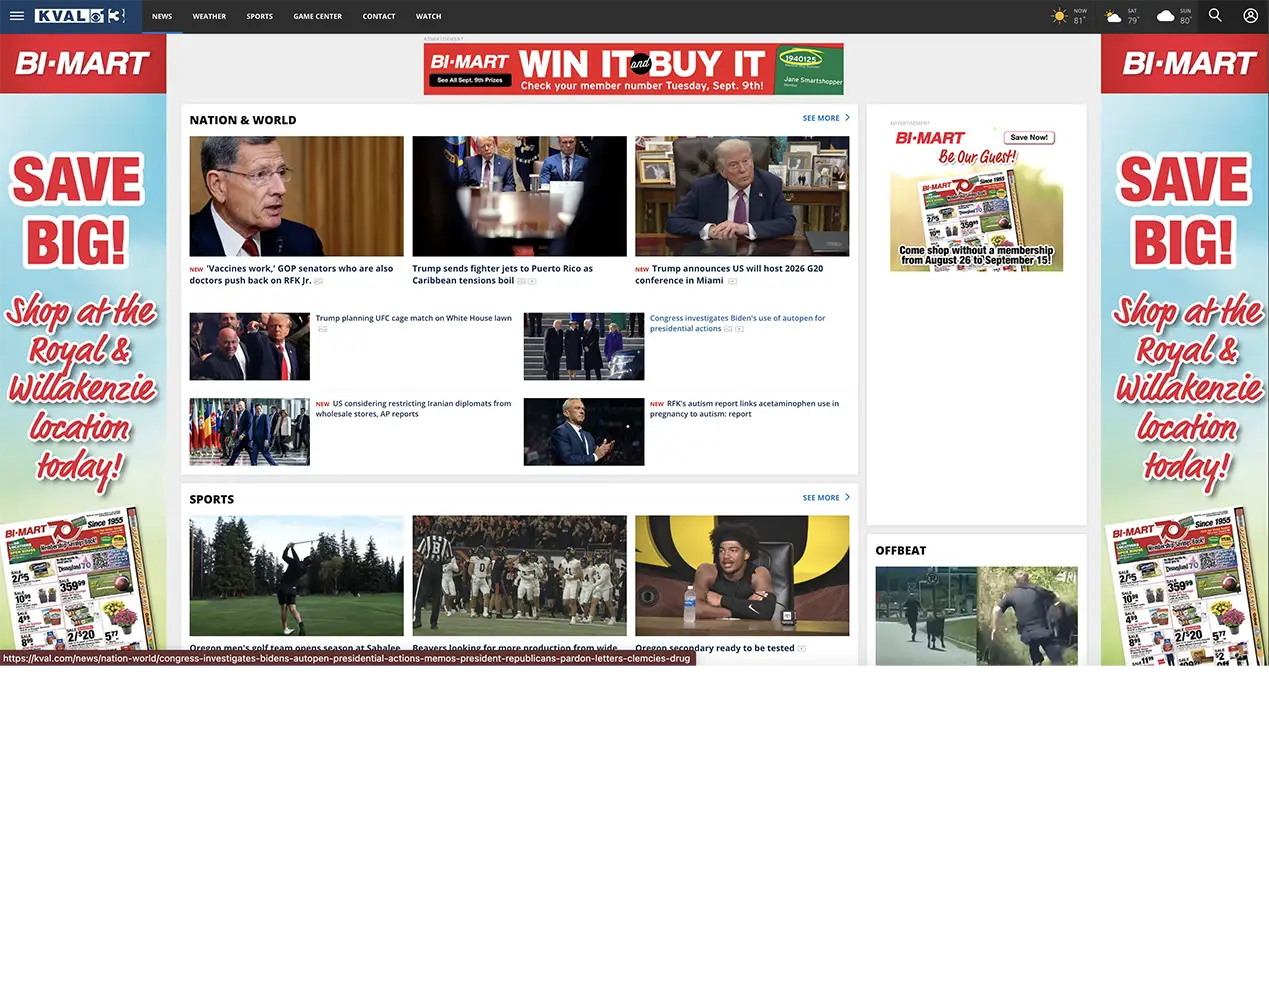
Task: Click the right Bi-Mart 'Save Big!' side ad
Action: [1185, 350]
